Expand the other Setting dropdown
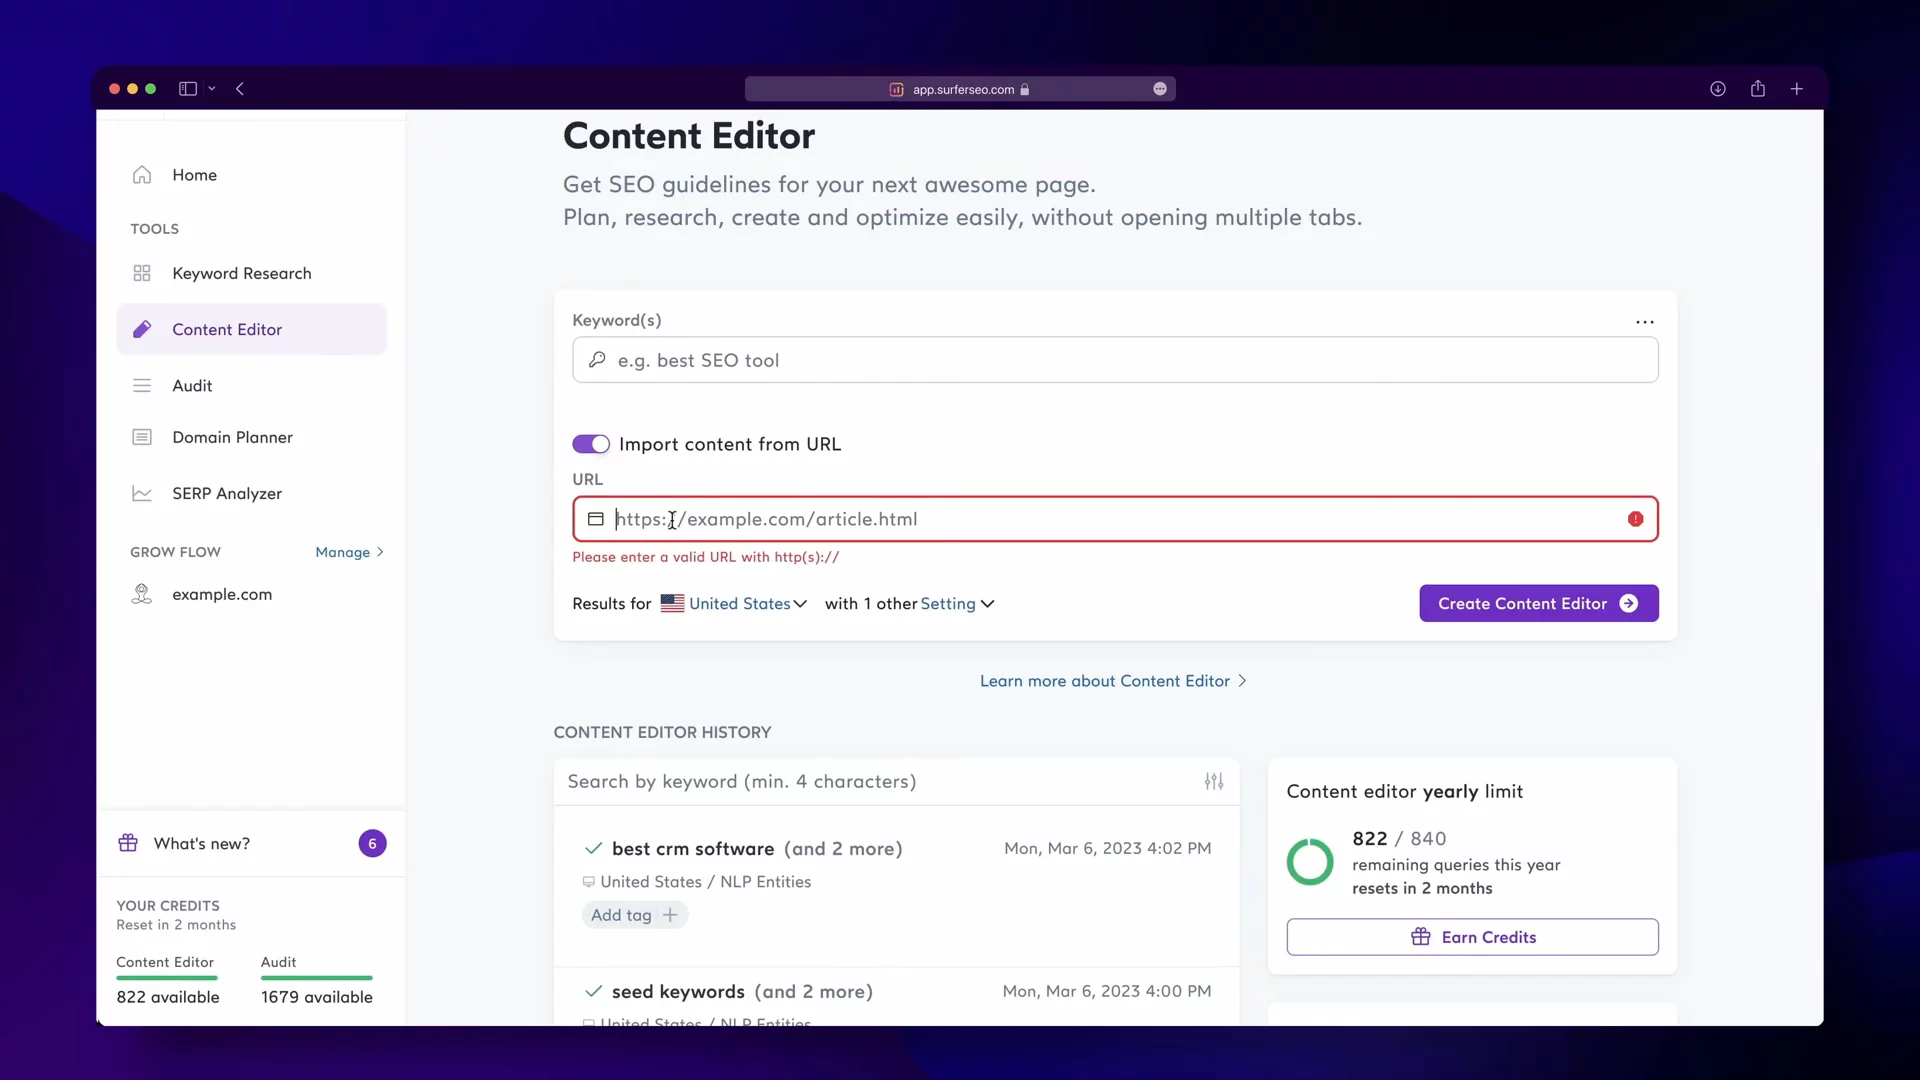Screen dimensions: 1920x1080 (x=956, y=604)
